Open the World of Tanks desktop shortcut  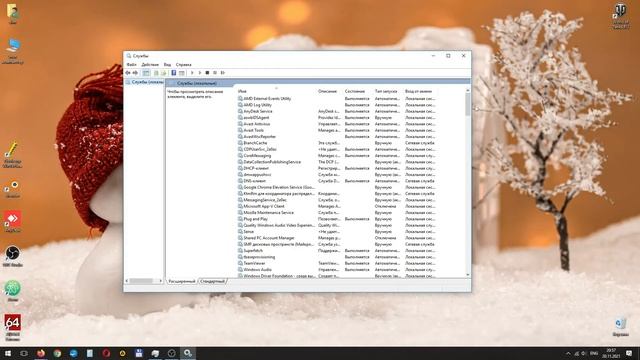pyautogui.click(x=620, y=16)
